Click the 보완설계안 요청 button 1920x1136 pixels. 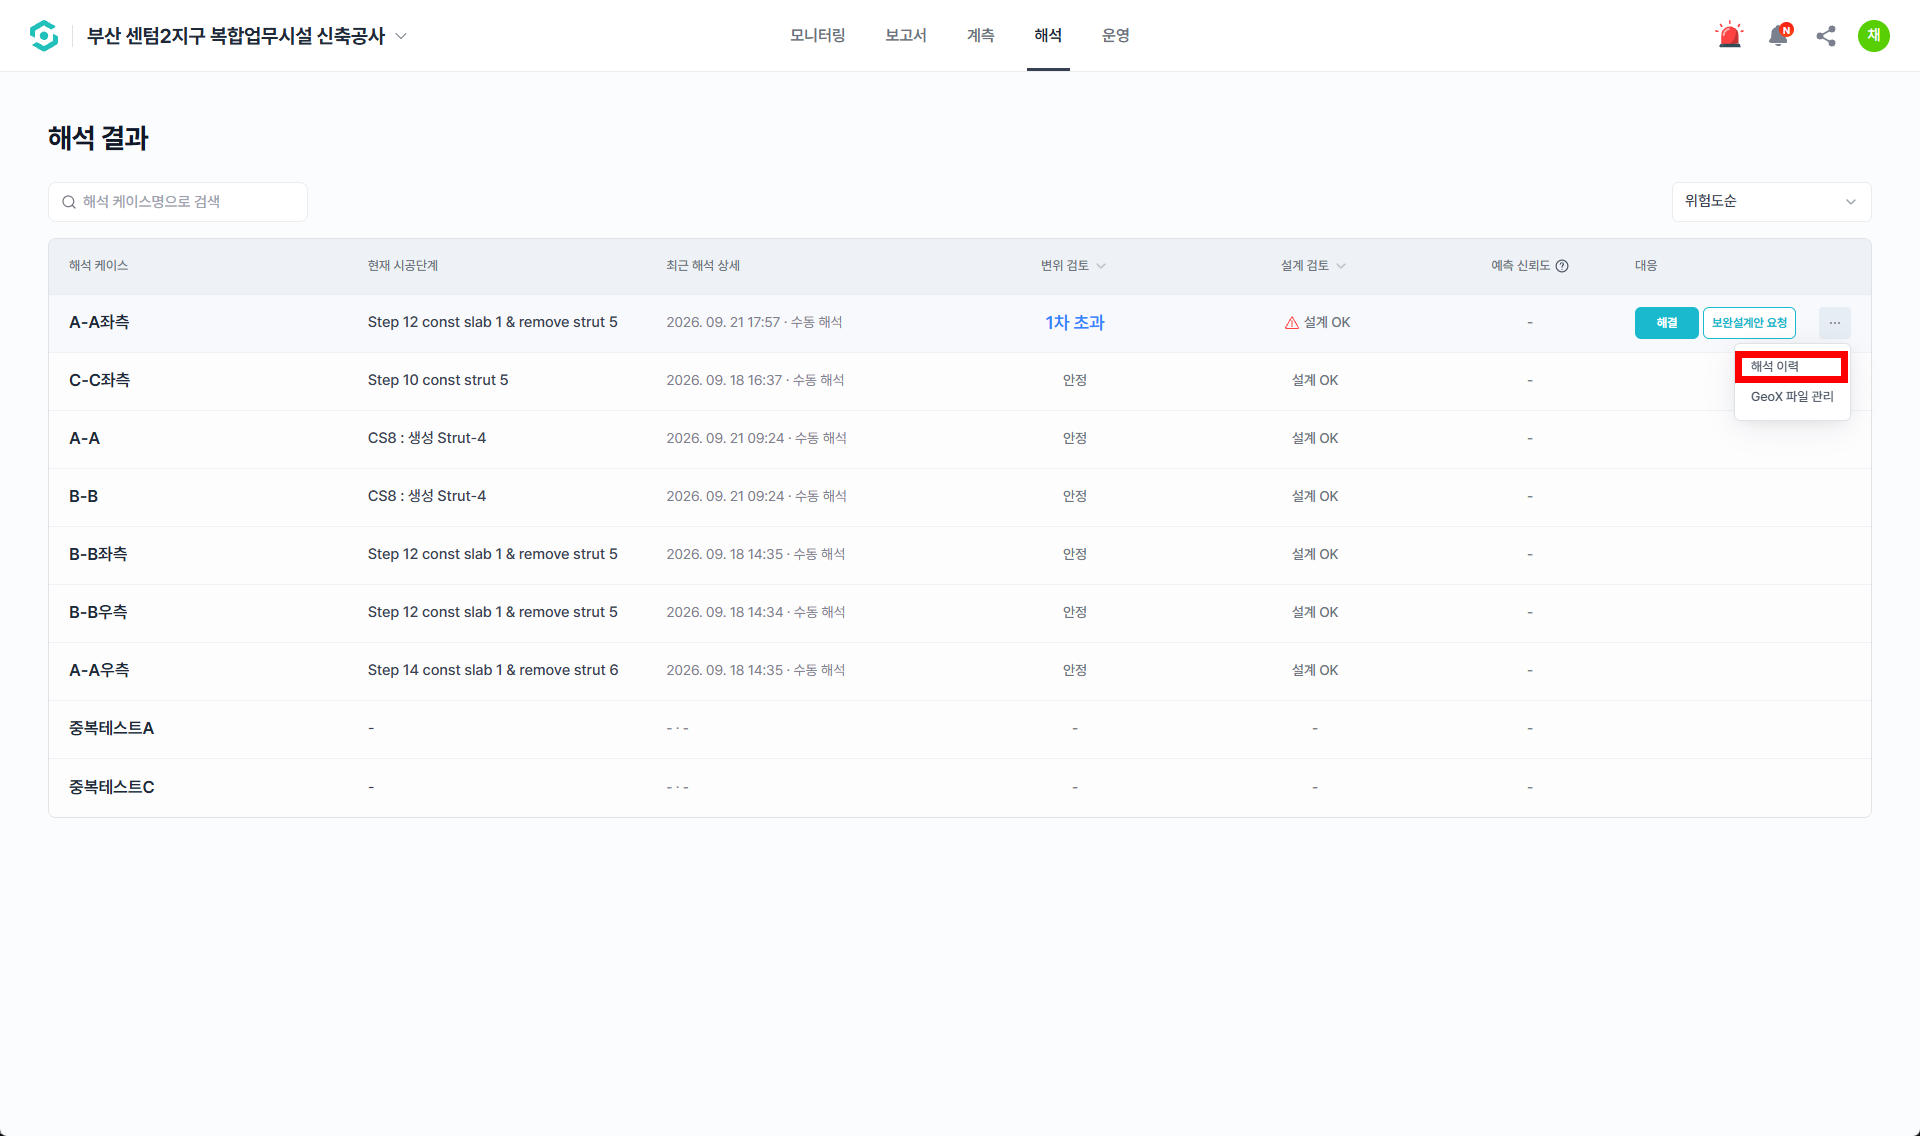pos(1749,323)
